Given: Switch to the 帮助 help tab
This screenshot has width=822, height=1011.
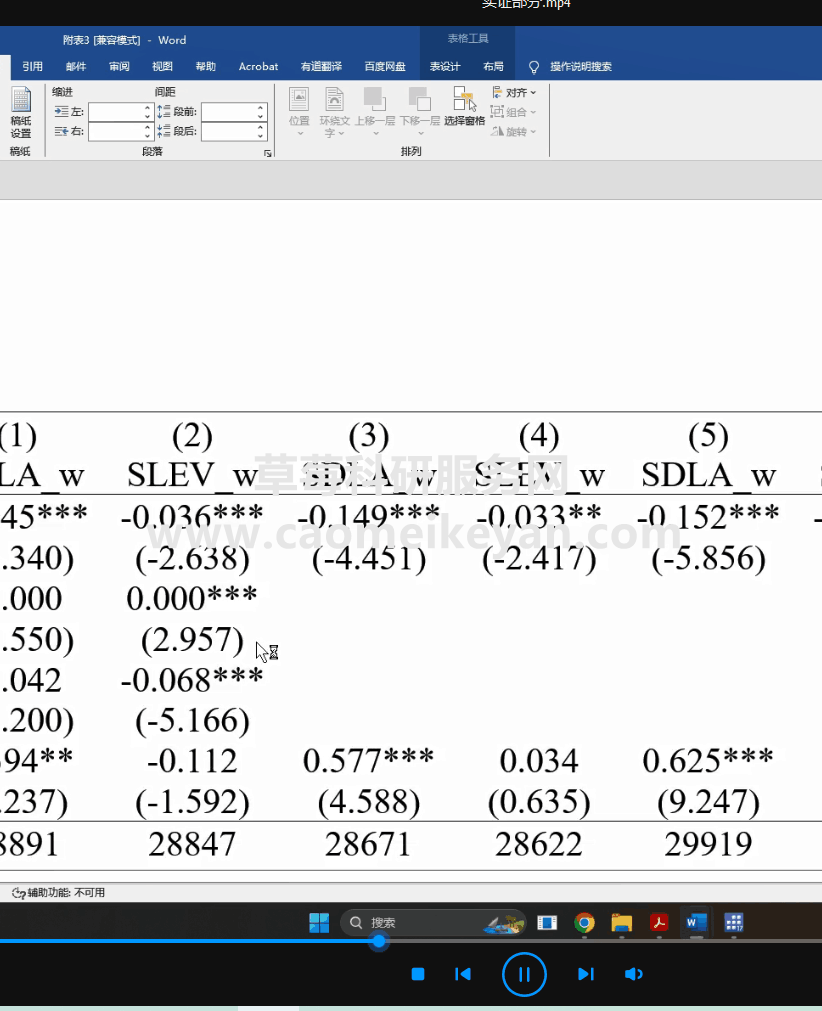Looking at the screenshot, I should [x=206, y=66].
